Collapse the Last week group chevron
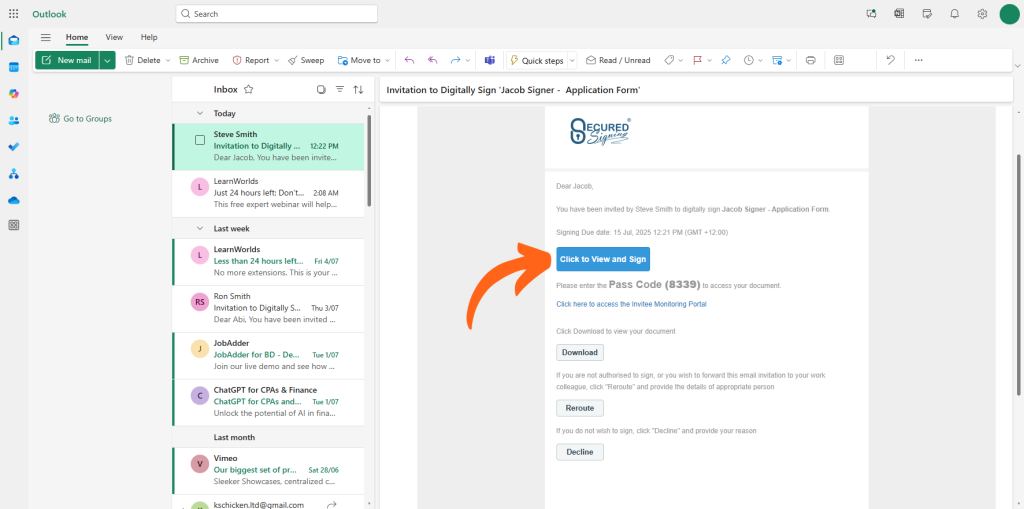 (x=200, y=229)
